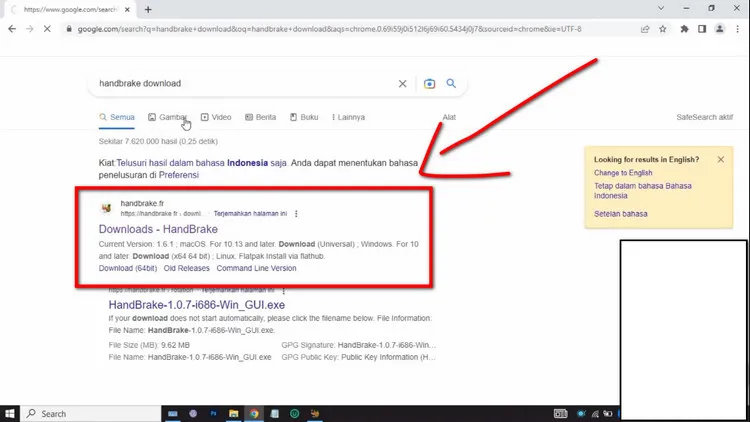Open the green circular app in taskbar
The width and height of the screenshot is (750, 422).
(295, 414)
